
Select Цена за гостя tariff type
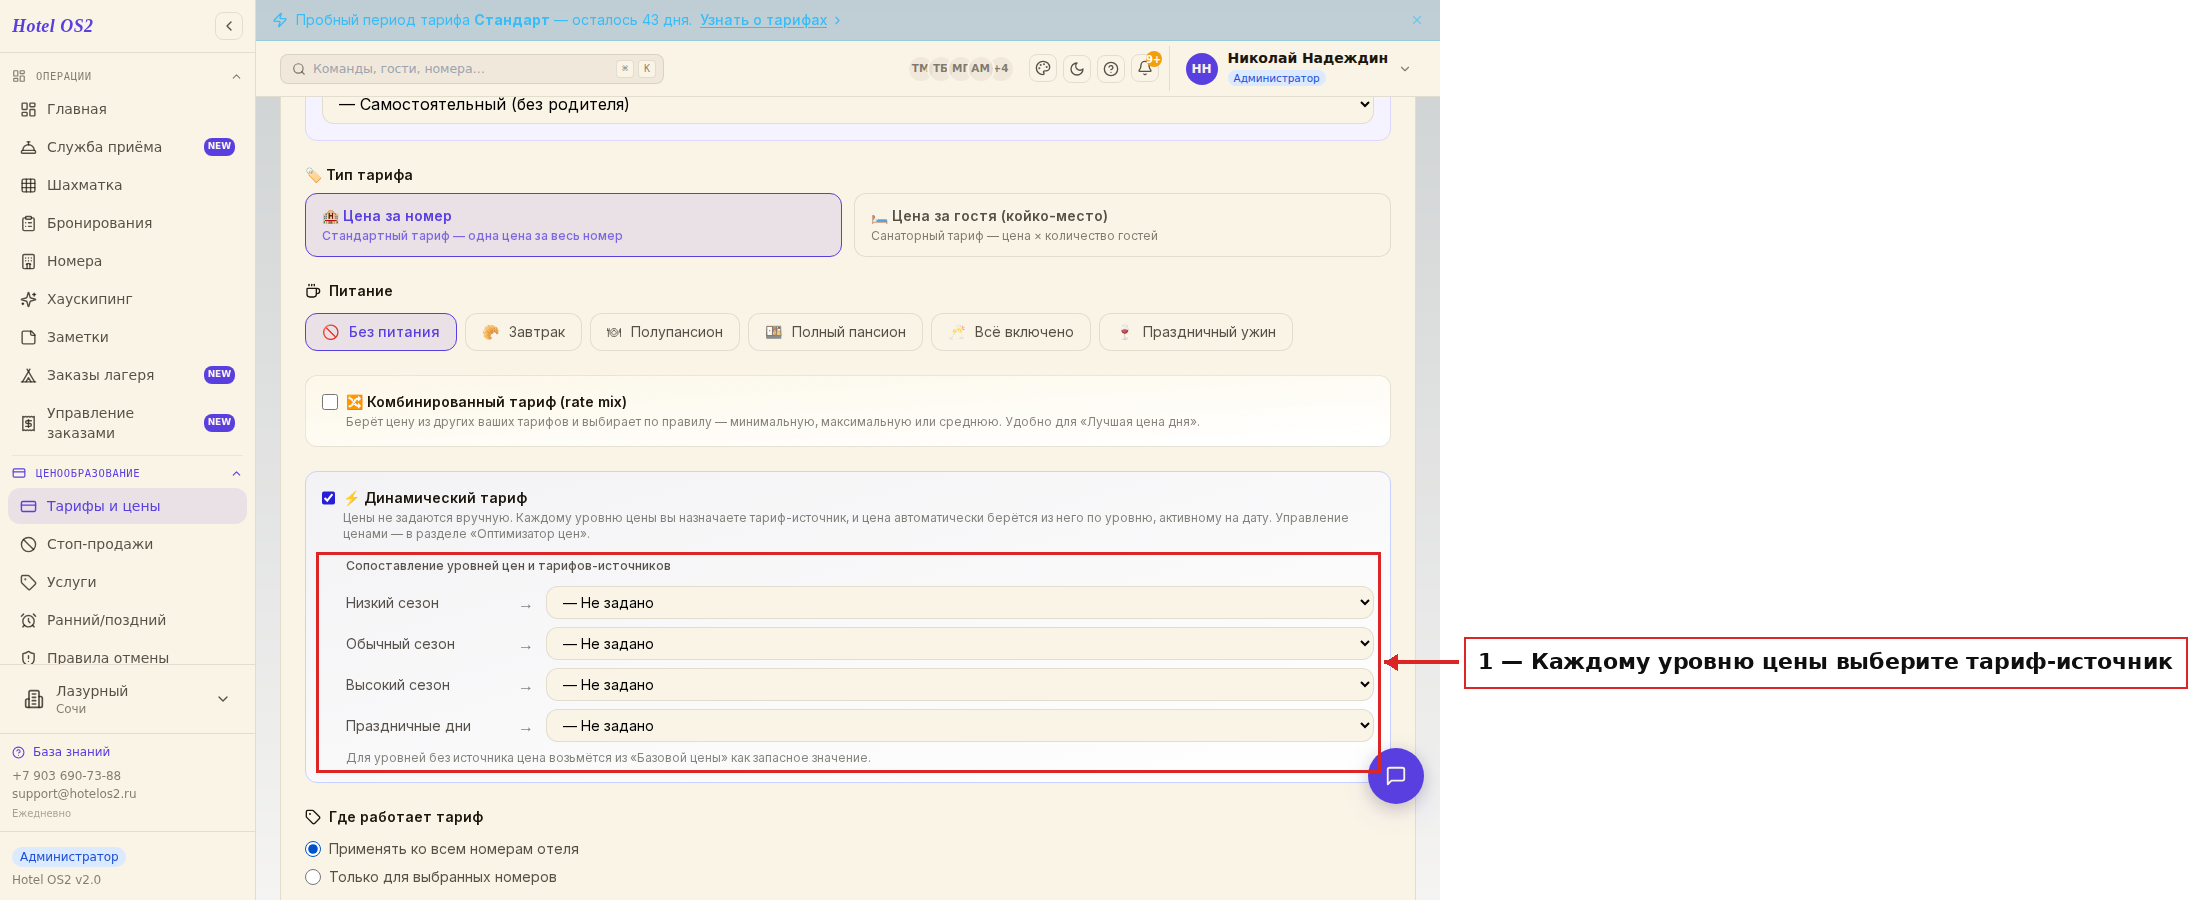coord(1122,225)
